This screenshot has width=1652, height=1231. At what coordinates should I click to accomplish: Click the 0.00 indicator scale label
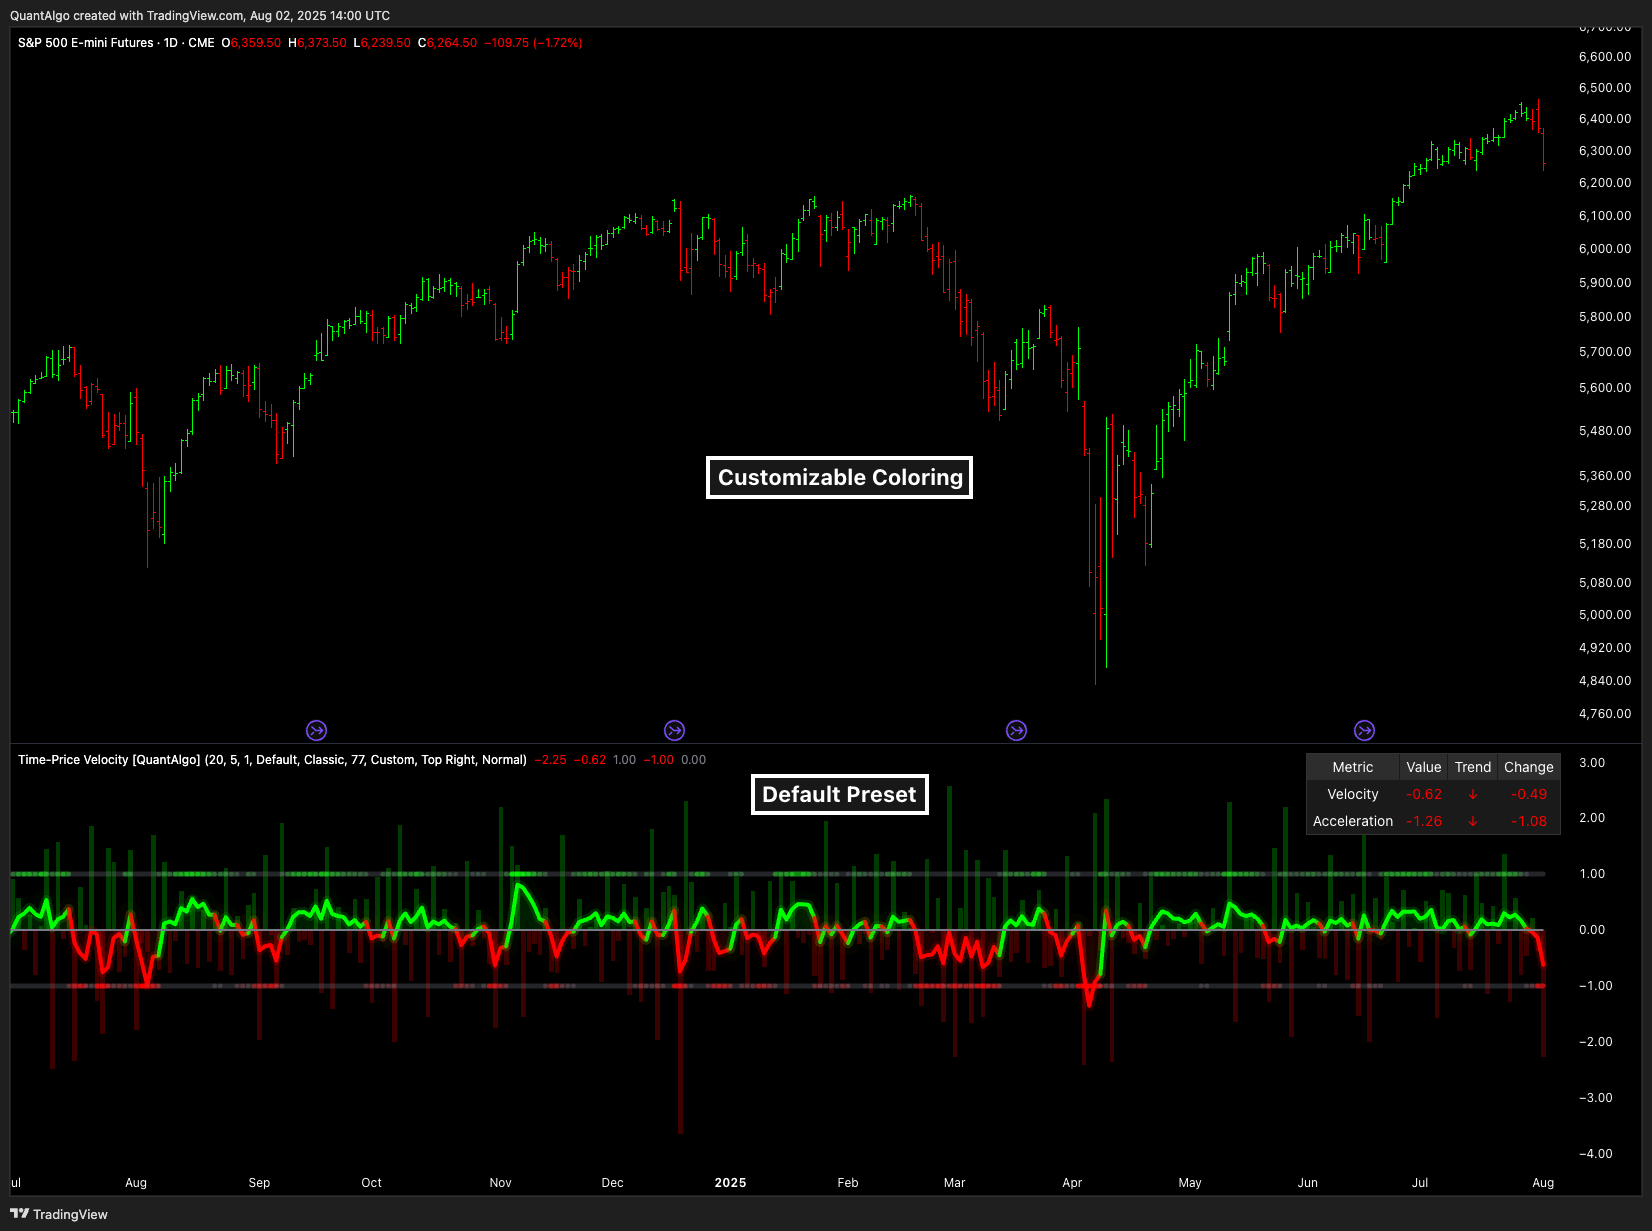tap(1592, 930)
